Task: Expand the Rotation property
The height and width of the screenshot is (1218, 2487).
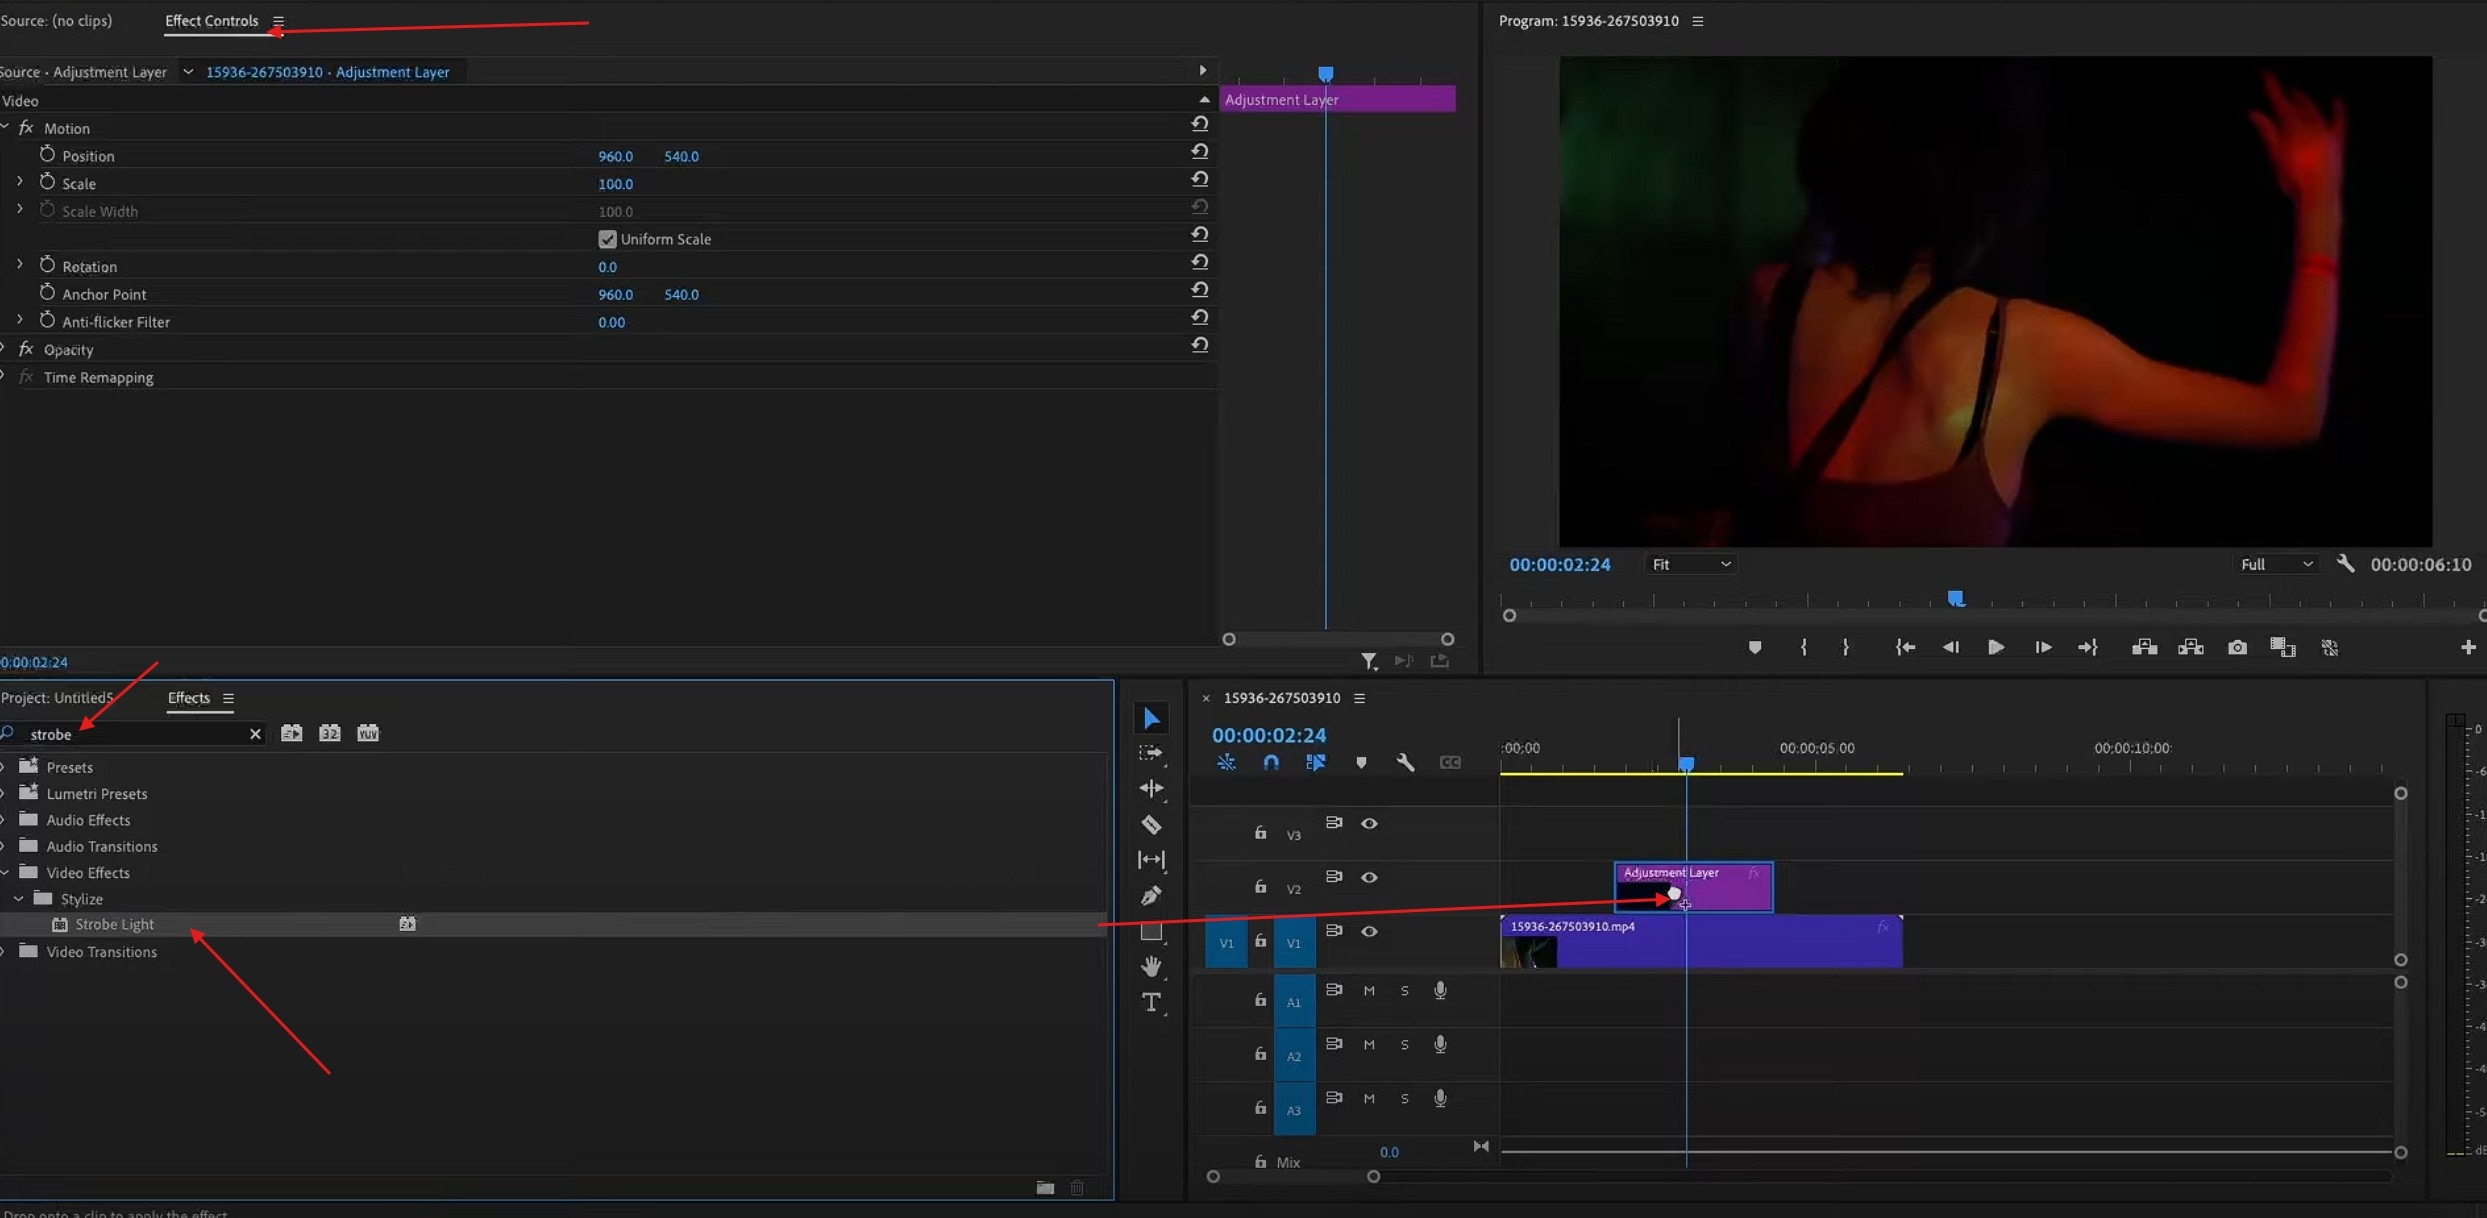Action: click(18, 263)
